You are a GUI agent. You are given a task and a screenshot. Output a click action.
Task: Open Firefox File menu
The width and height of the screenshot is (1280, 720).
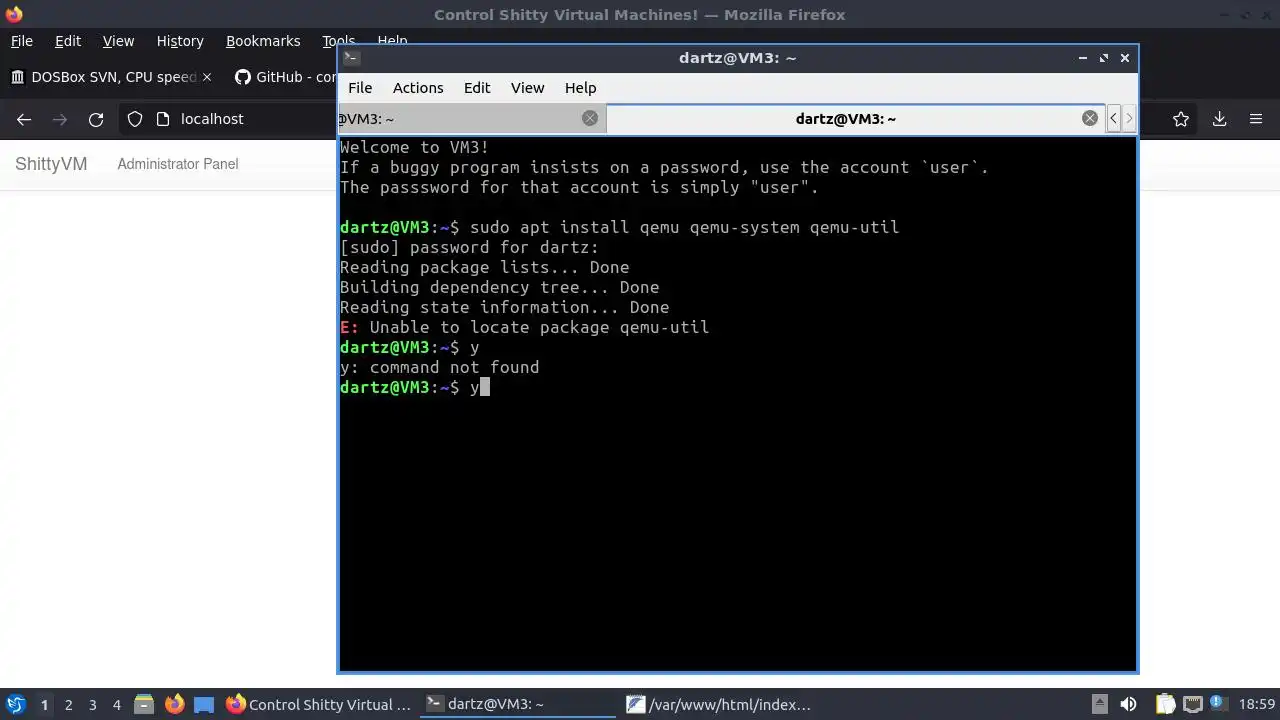coord(21,41)
